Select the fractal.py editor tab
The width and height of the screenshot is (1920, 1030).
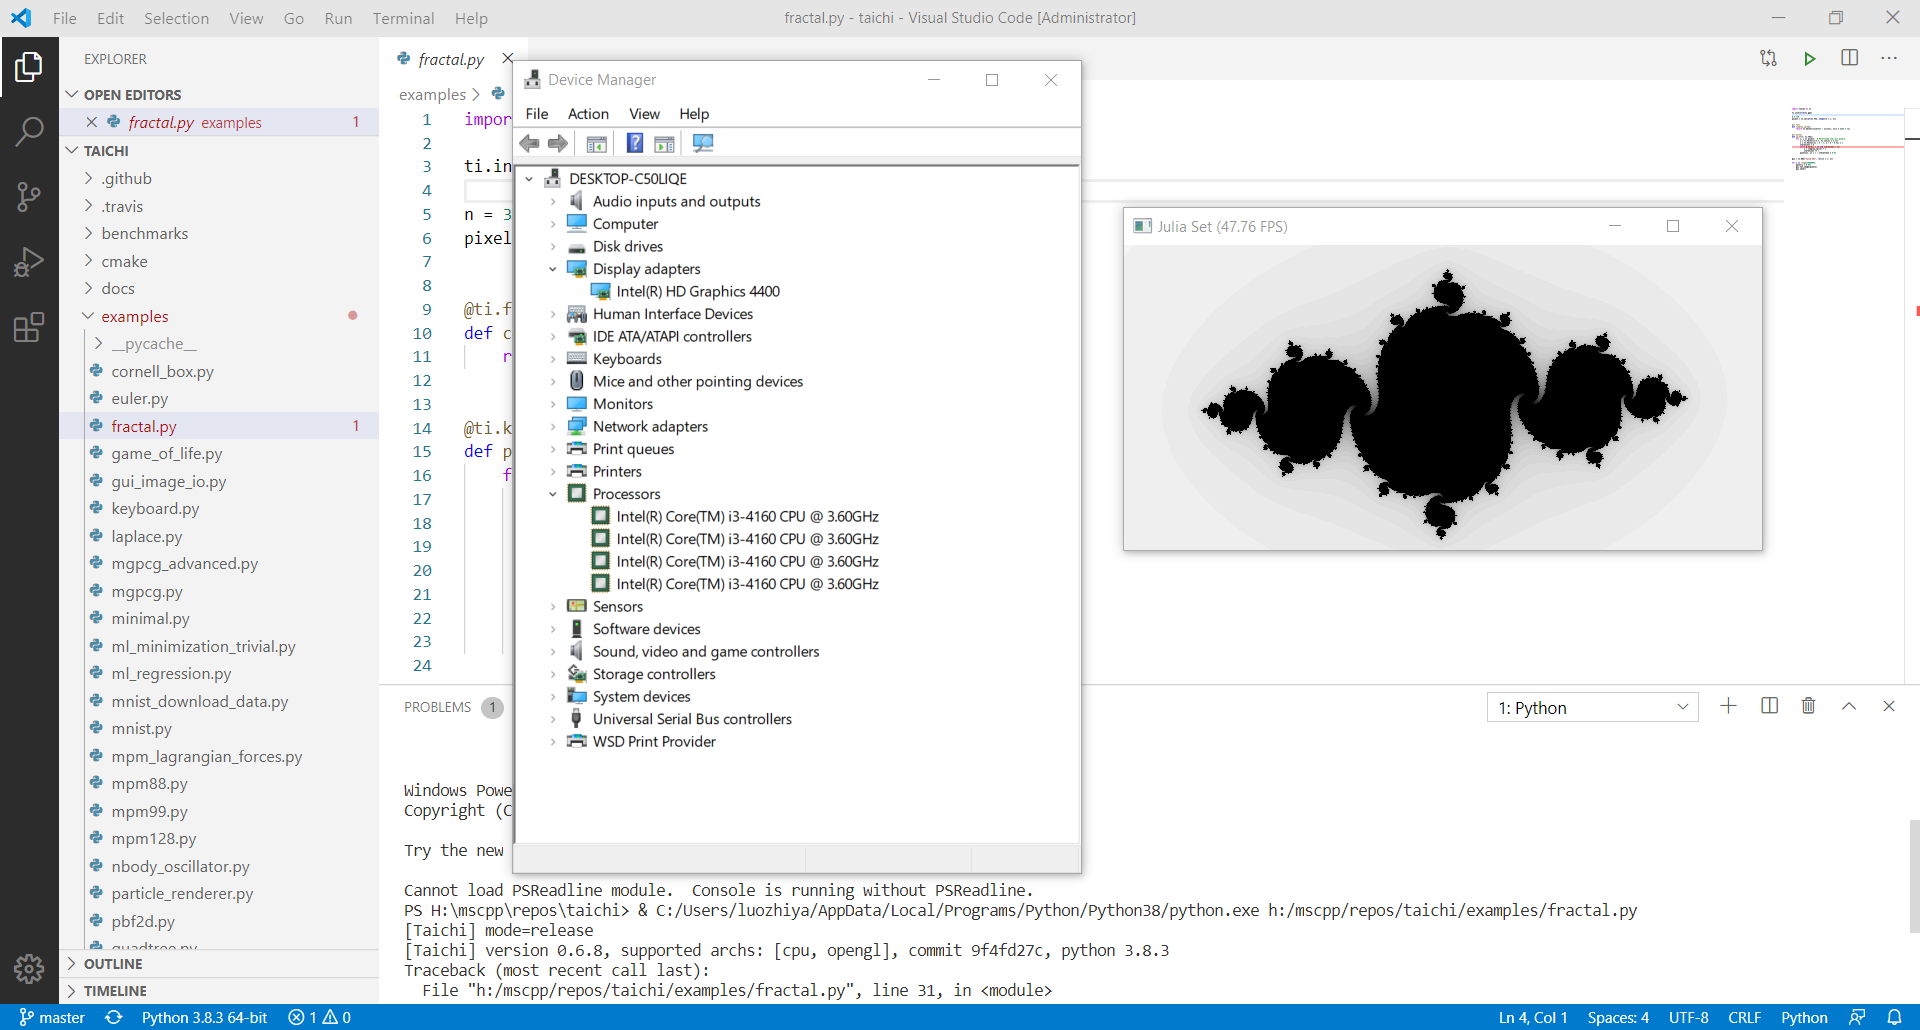click(x=451, y=59)
